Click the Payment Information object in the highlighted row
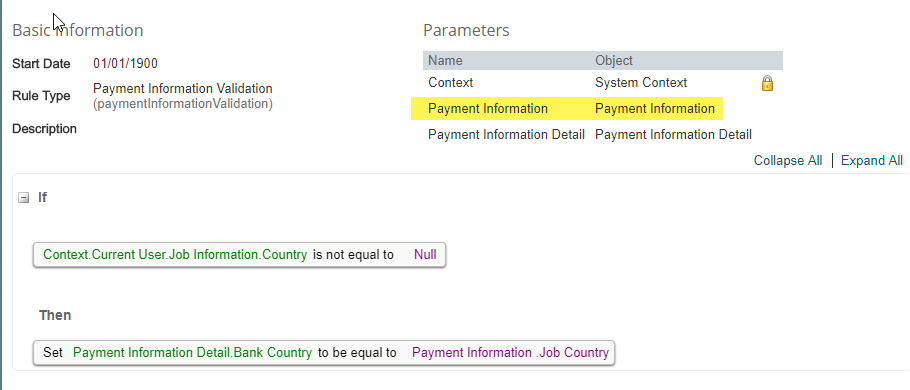 point(655,109)
